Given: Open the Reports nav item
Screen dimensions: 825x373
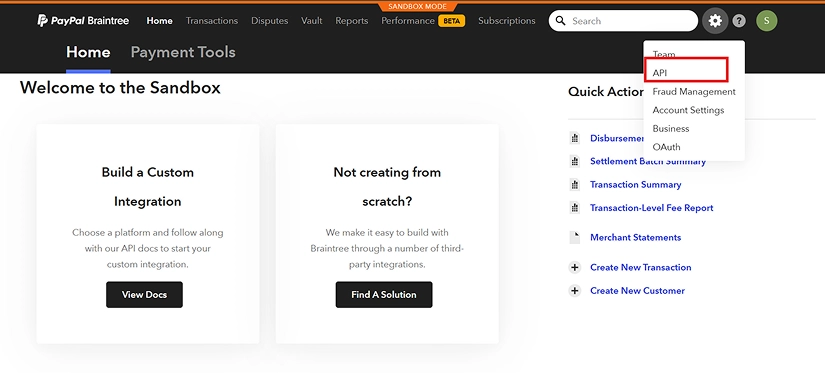Looking at the screenshot, I should tap(351, 21).
